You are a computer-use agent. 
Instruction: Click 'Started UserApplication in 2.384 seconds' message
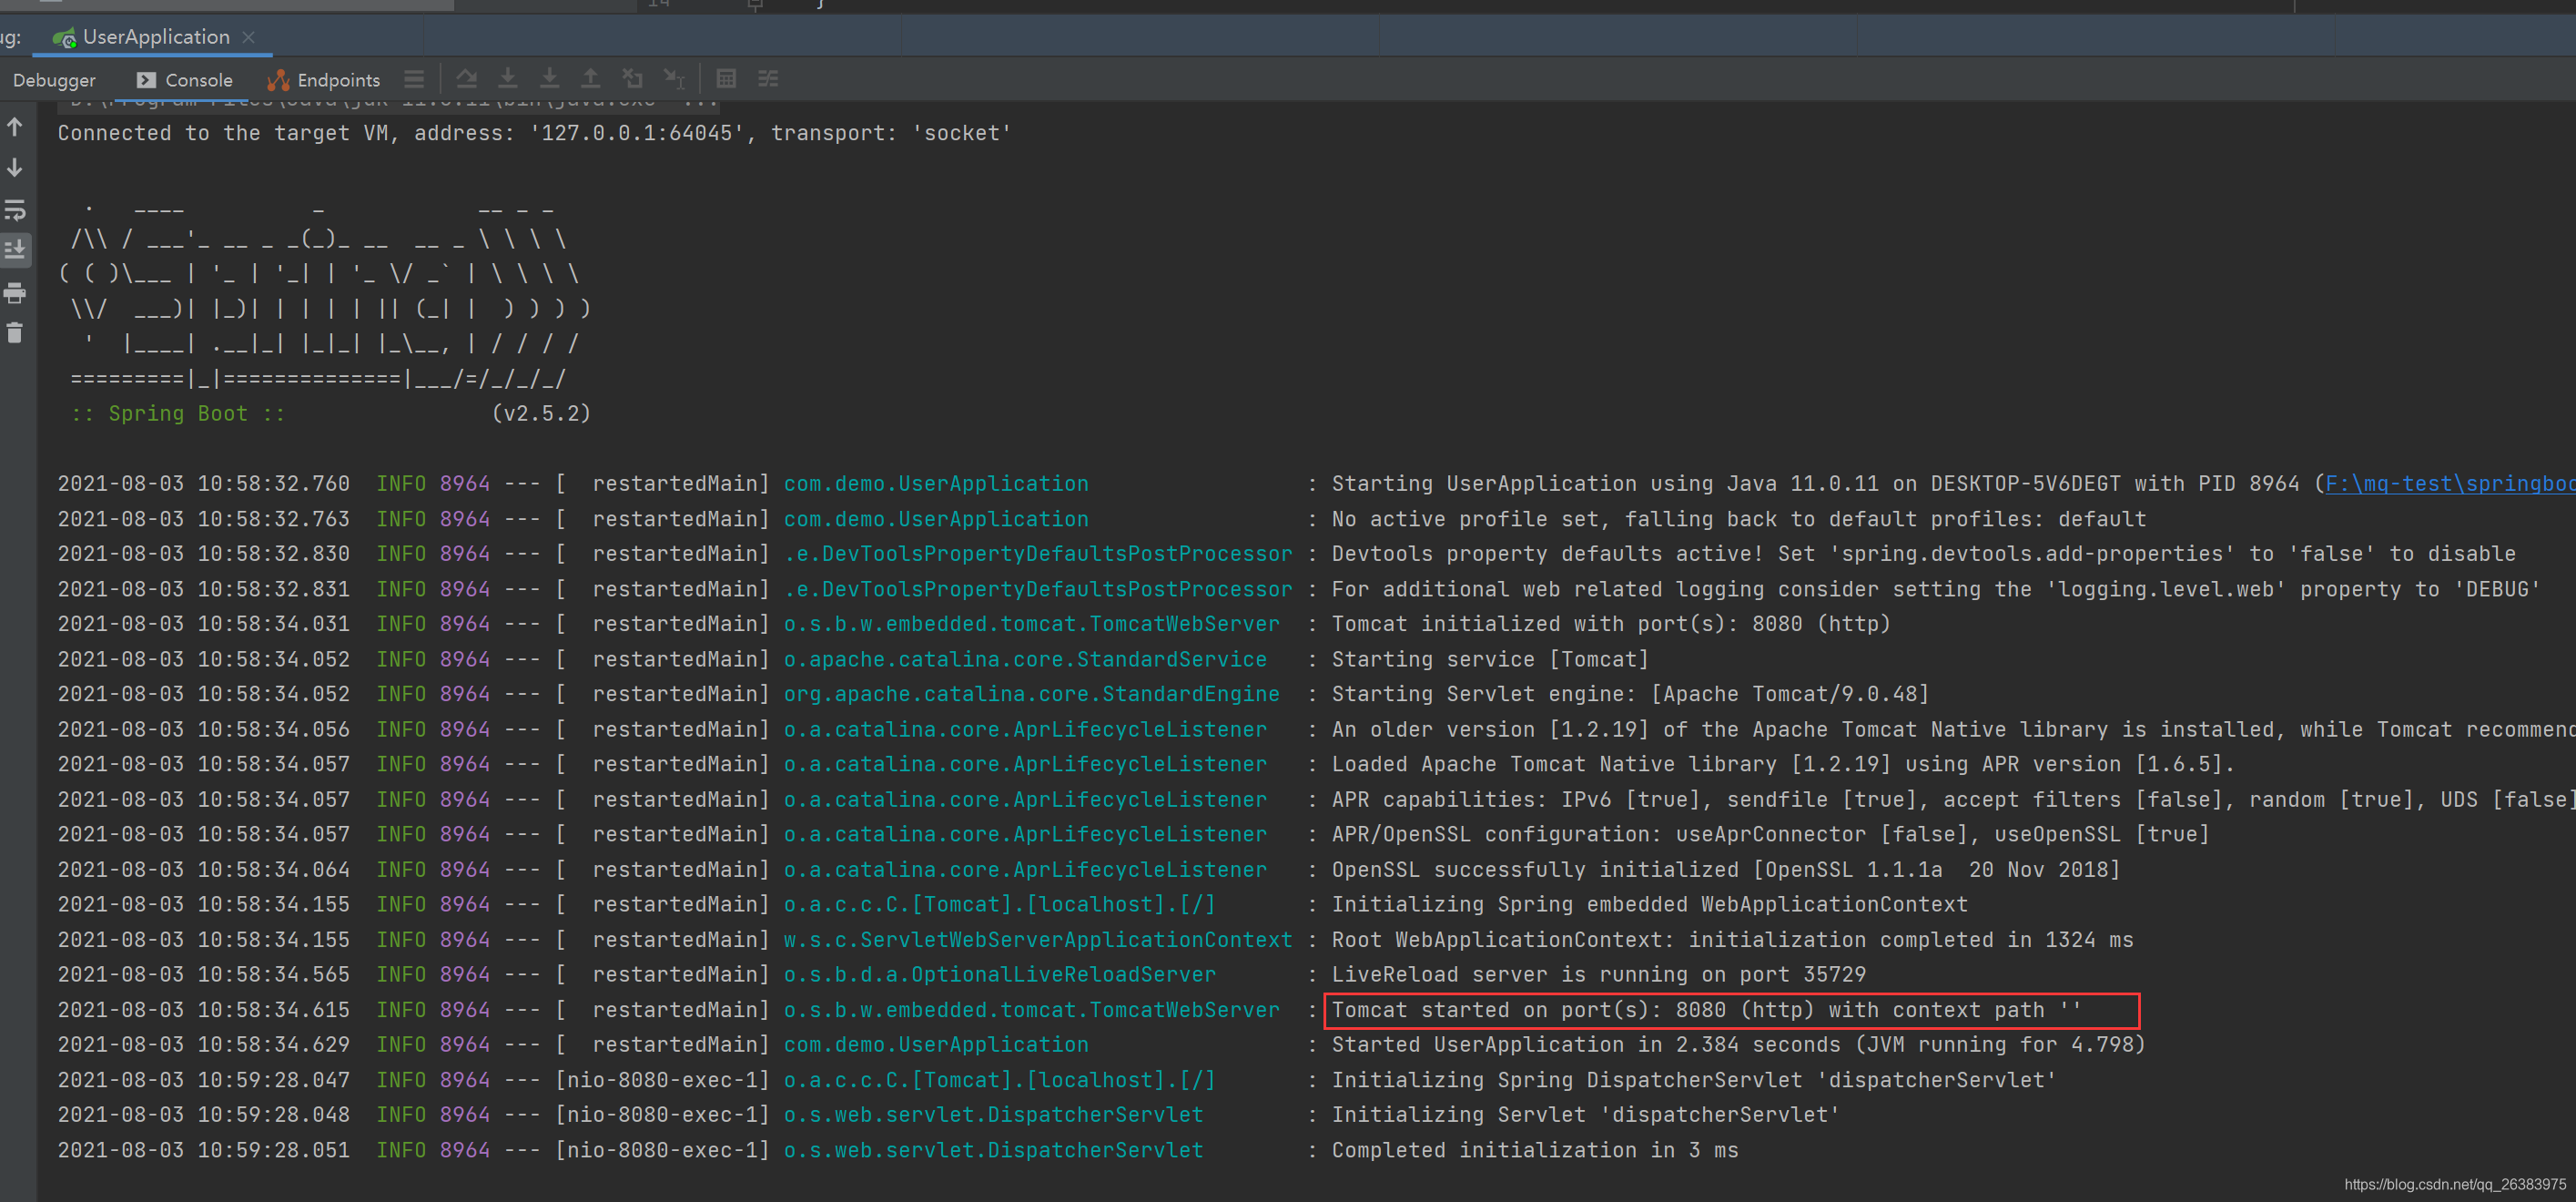[x=1738, y=1045]
